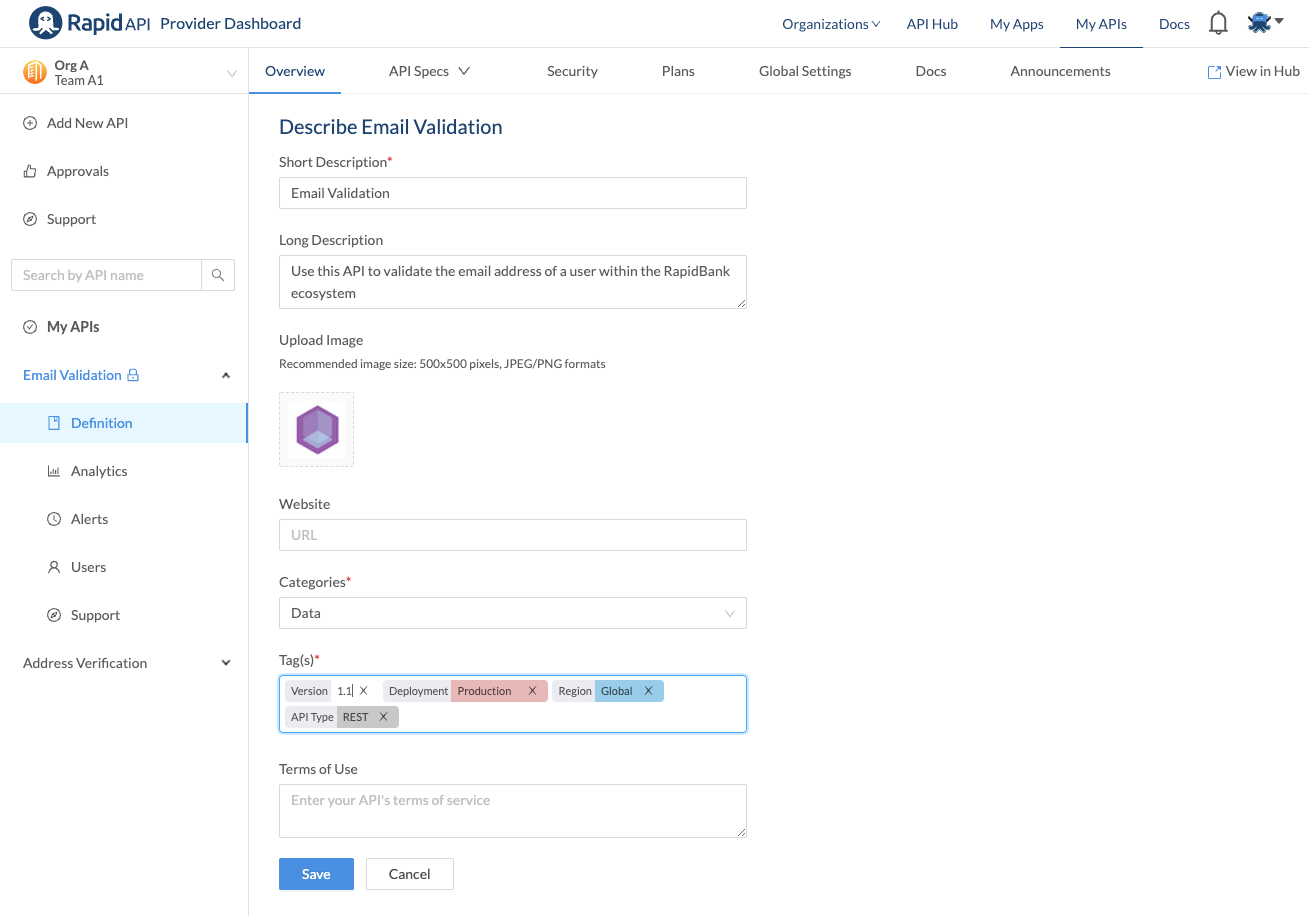Click the uploaded purple cube image thumbnail
Viewport: 1309px width, 916px height.
pos(317,429)
